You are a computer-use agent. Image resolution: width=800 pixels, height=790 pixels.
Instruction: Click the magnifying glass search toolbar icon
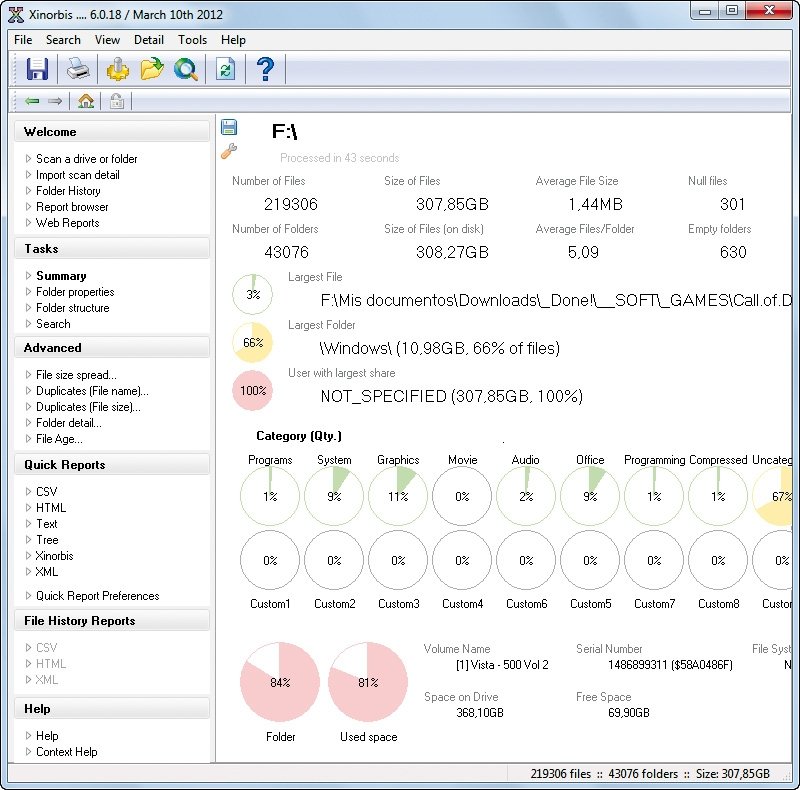click(186, 68)
